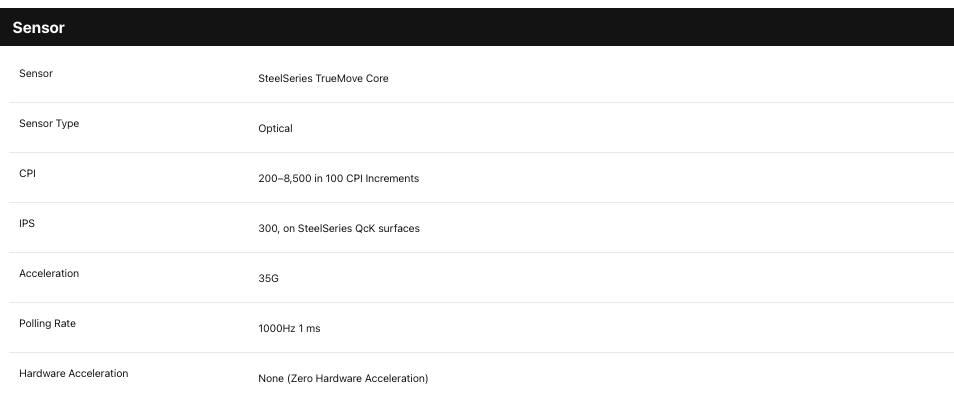Screen dimensions: 954x412
Task: Select the 'Acceleration' row label
Action: coord(49,273)
